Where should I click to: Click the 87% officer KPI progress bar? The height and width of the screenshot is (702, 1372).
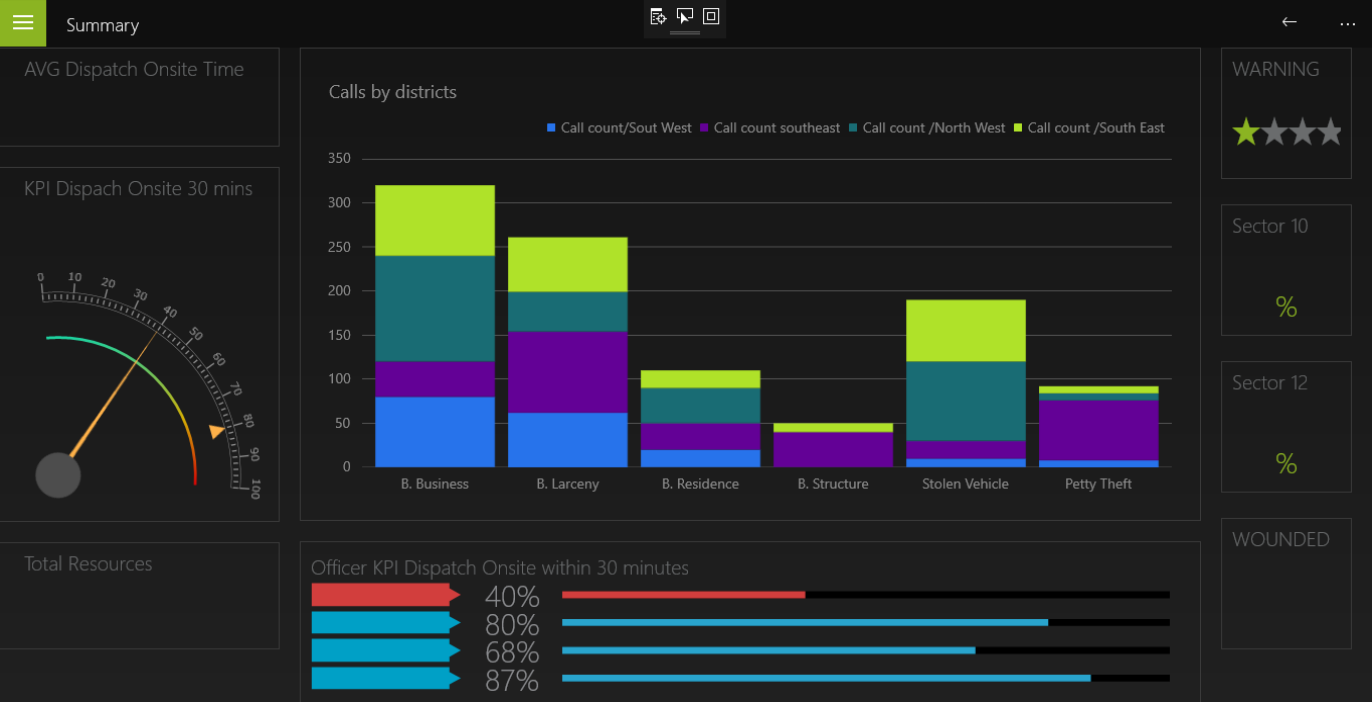pos(865,678)
